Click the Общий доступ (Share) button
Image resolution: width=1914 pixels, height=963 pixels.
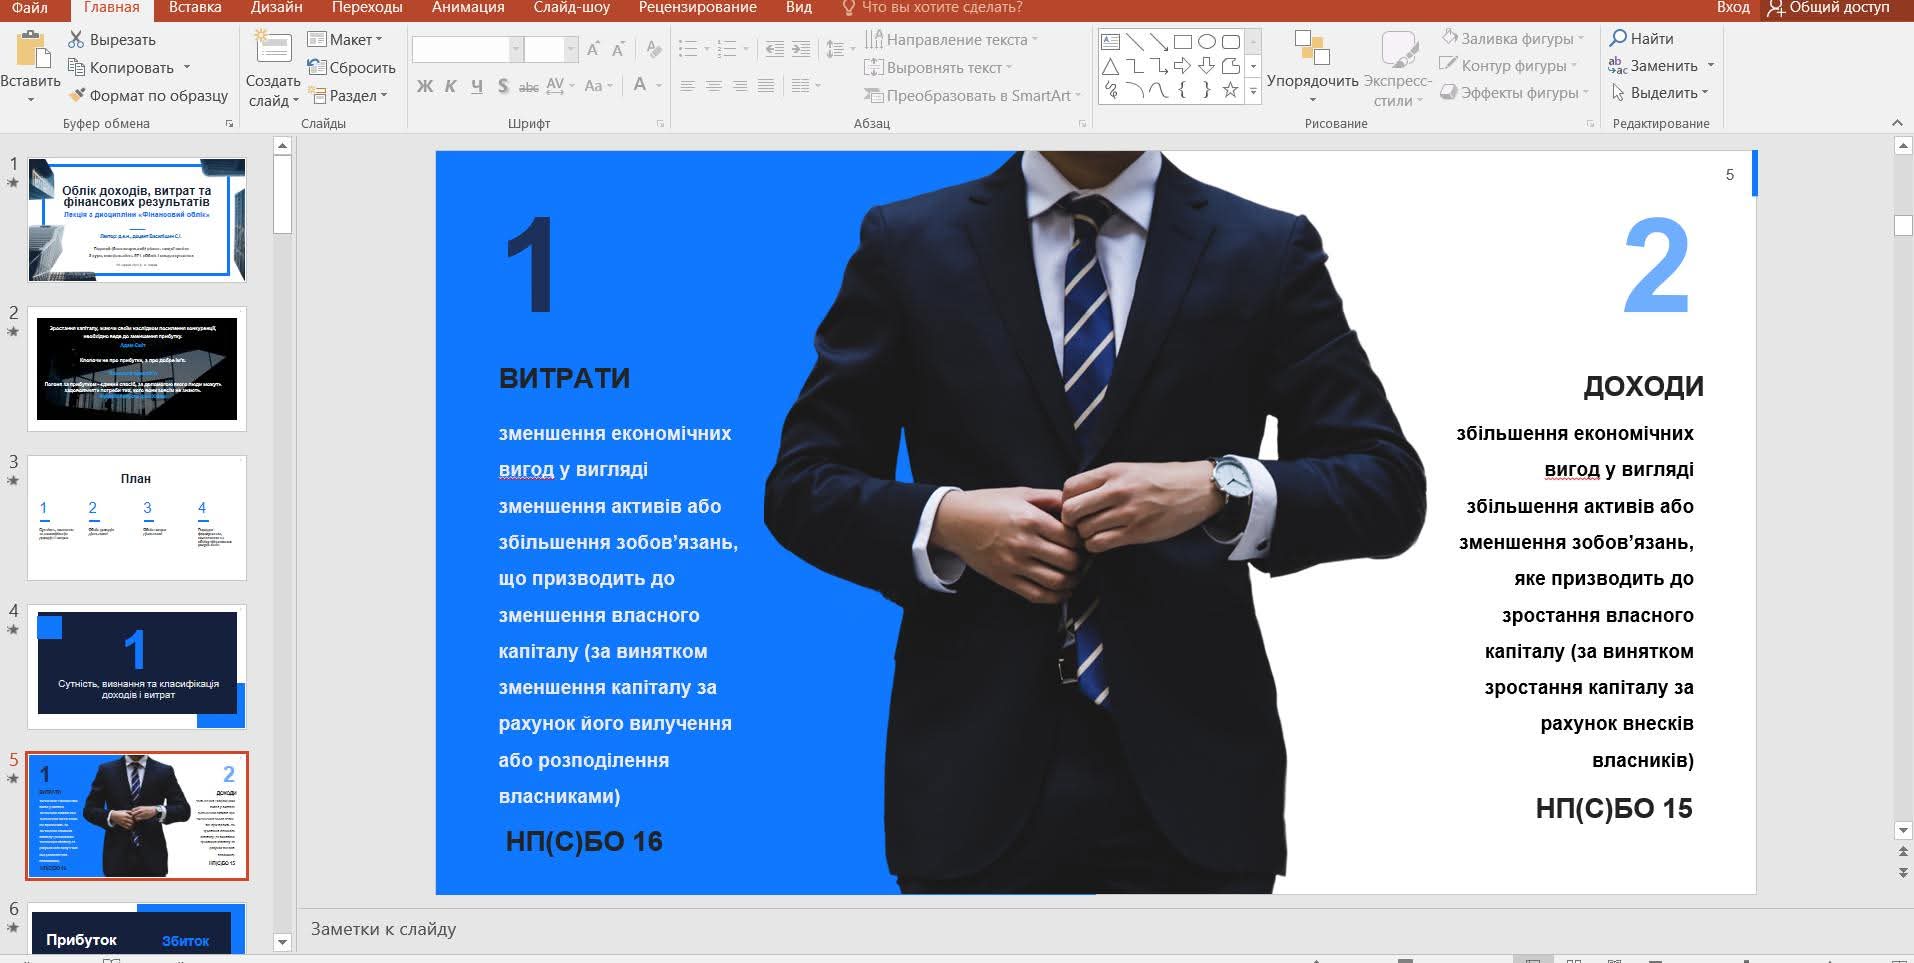[1828, 8]
